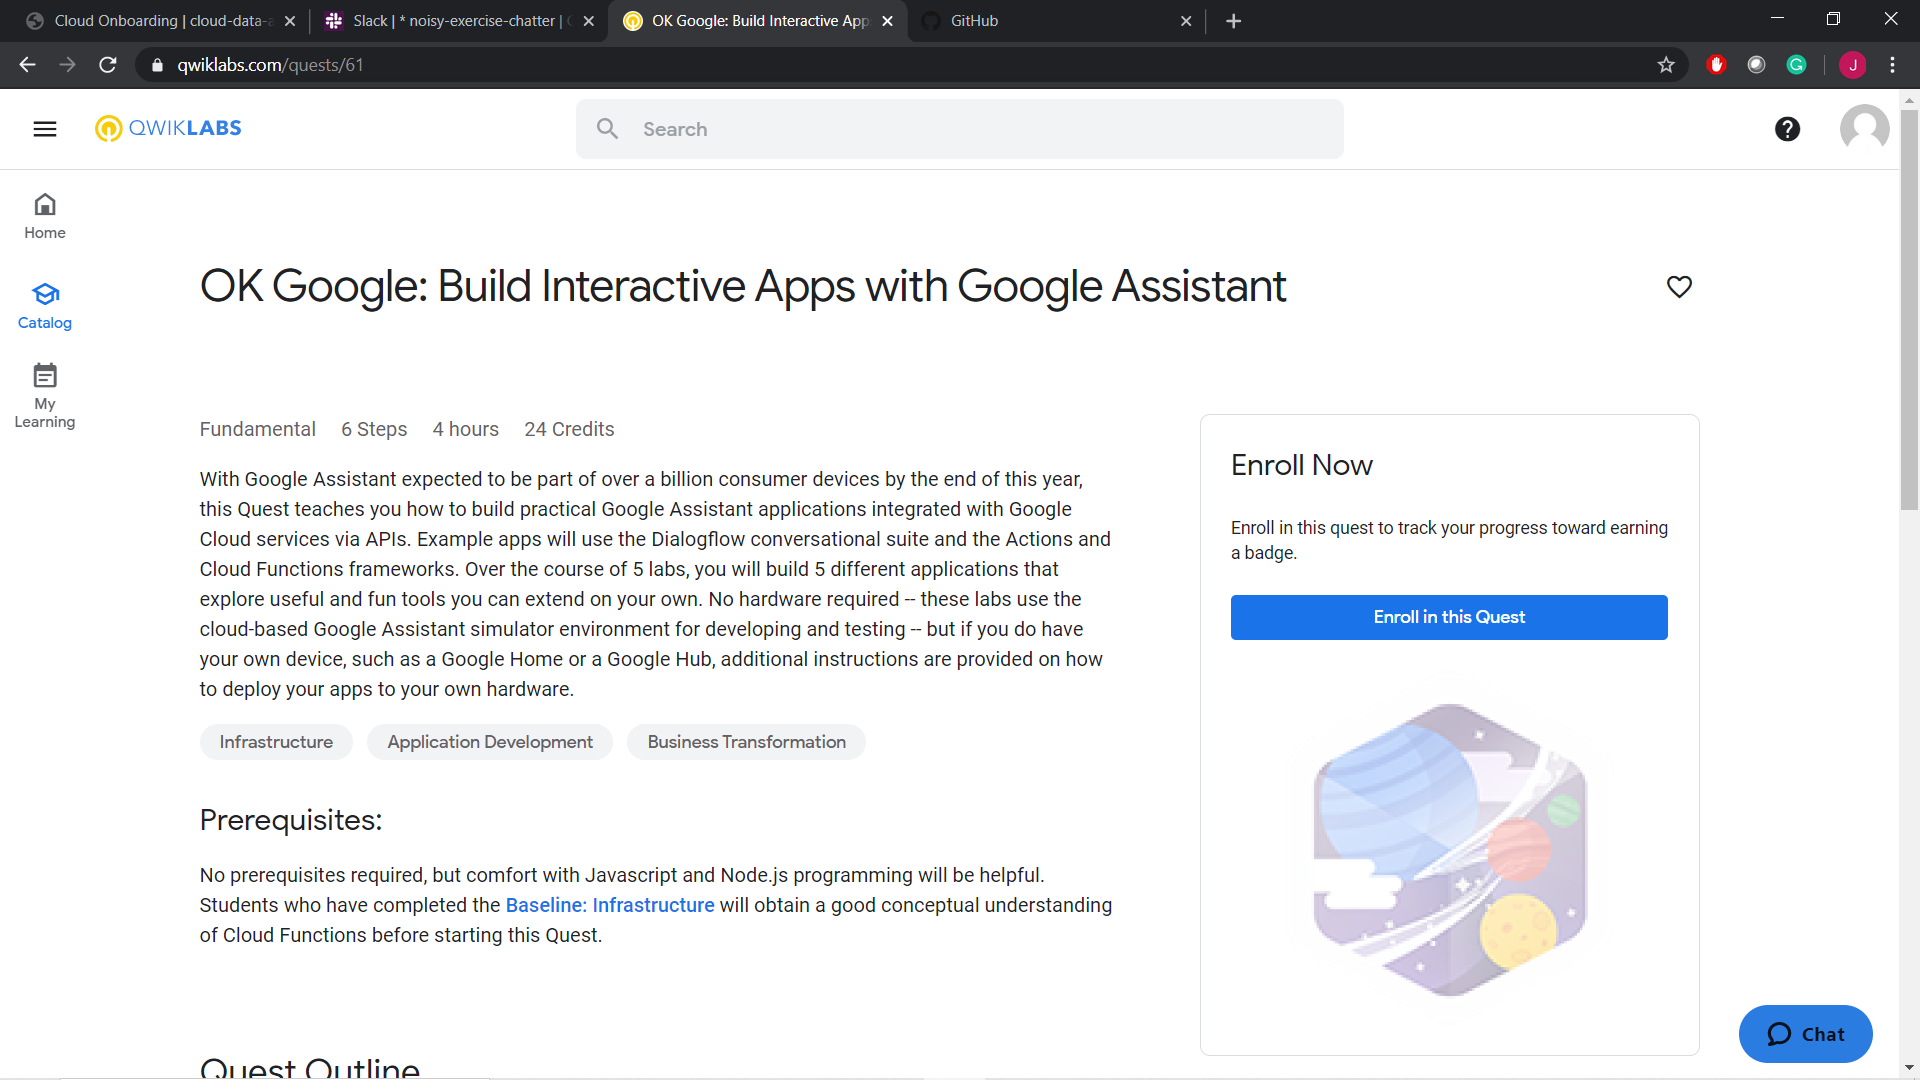This screenshot has height=1080, width=1920.
Task: Go forward in browser history
Action: (68, 65)
